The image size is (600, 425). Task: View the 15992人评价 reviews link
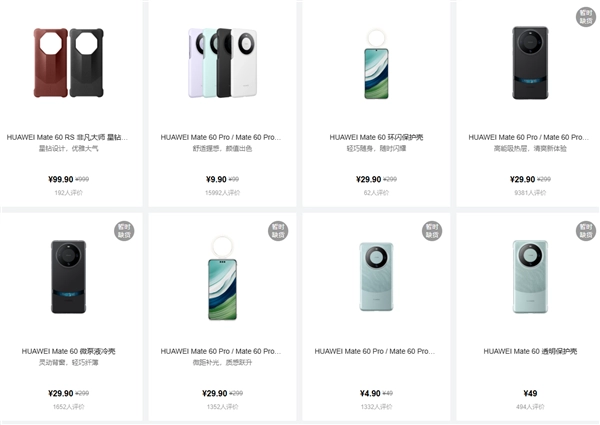tap(221, 192)
